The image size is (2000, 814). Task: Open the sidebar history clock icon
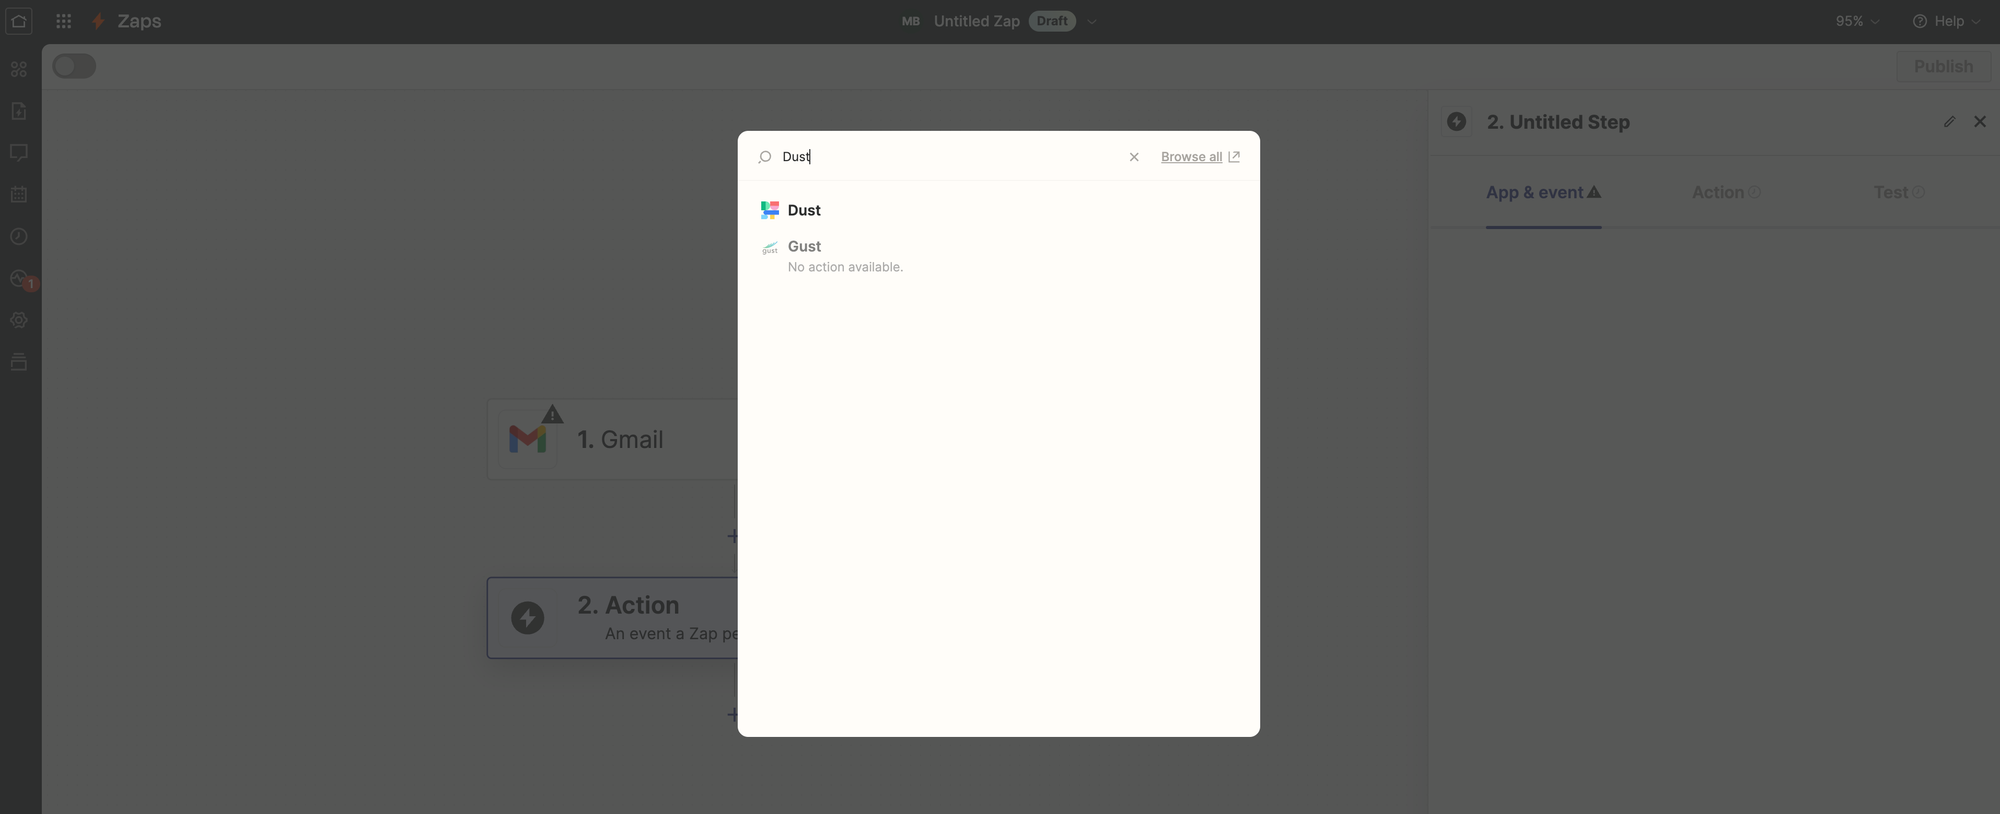click(19, 237)
